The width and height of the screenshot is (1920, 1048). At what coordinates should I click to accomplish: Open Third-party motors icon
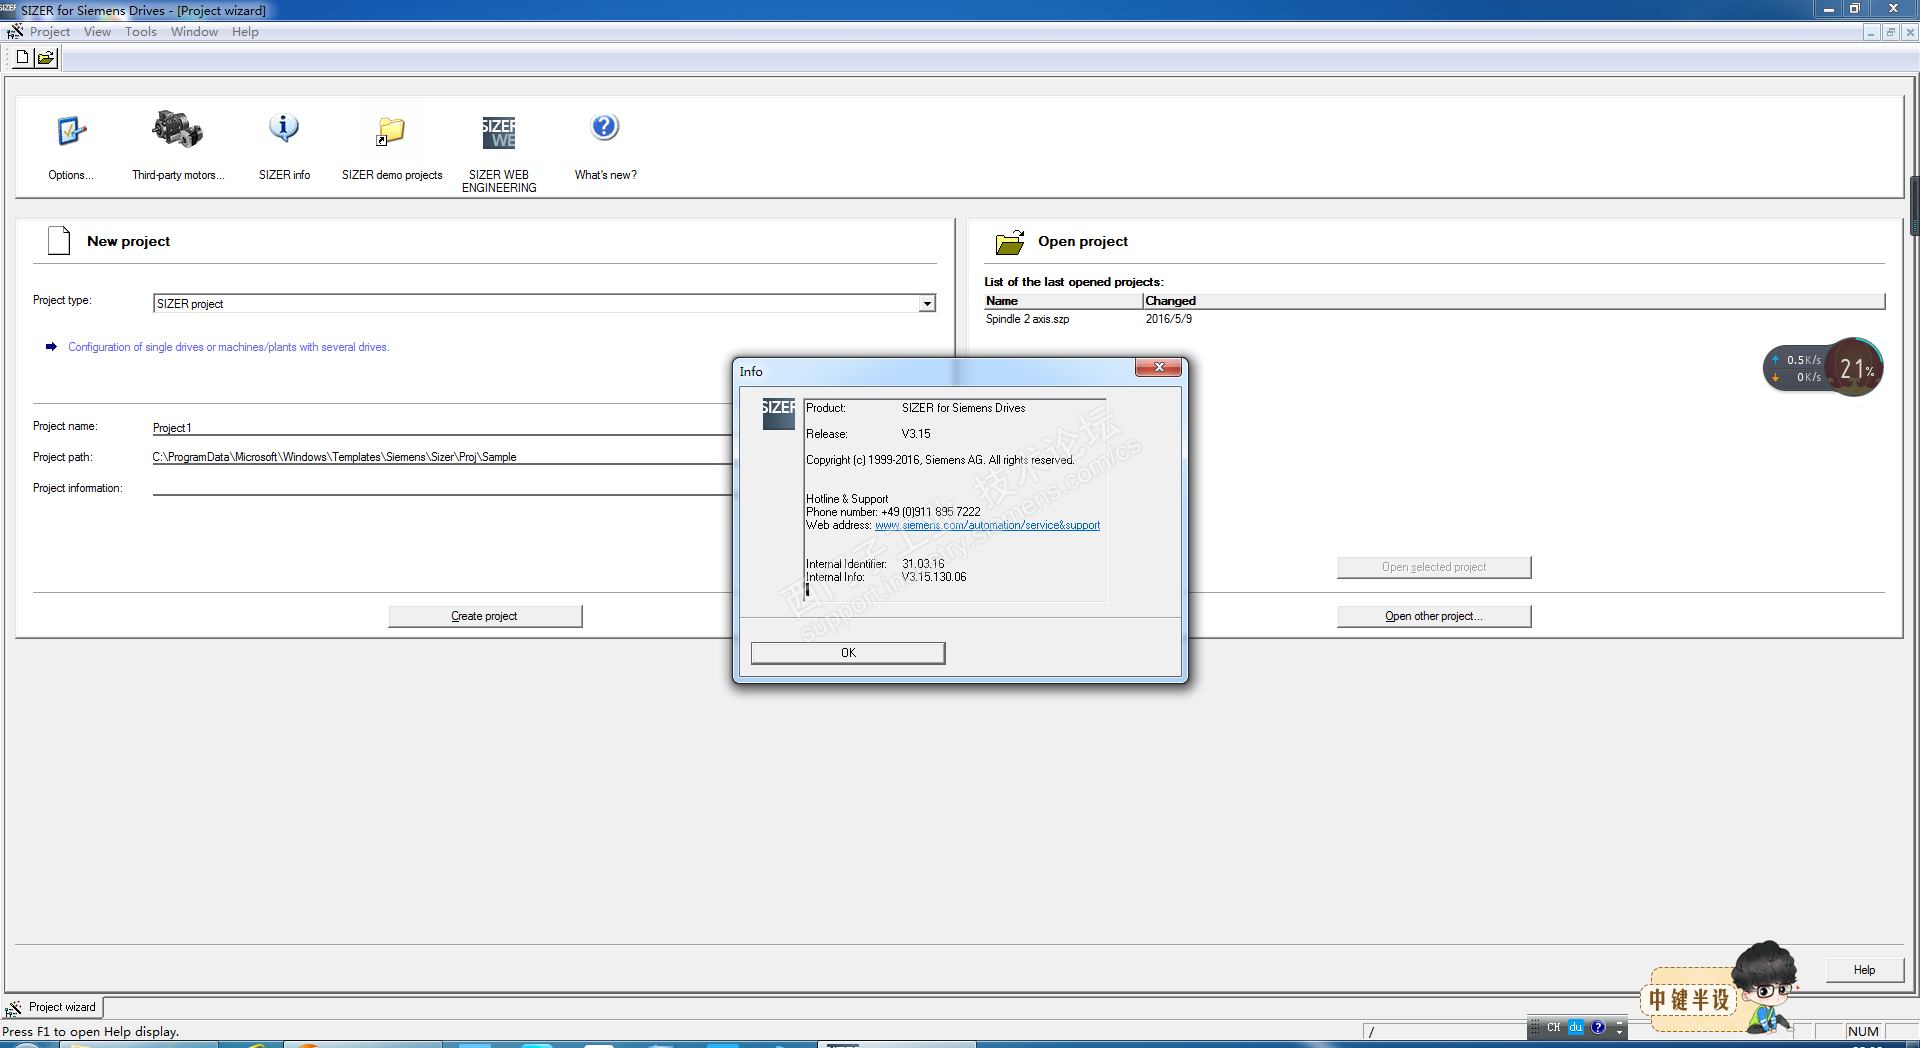pos(178,130)
